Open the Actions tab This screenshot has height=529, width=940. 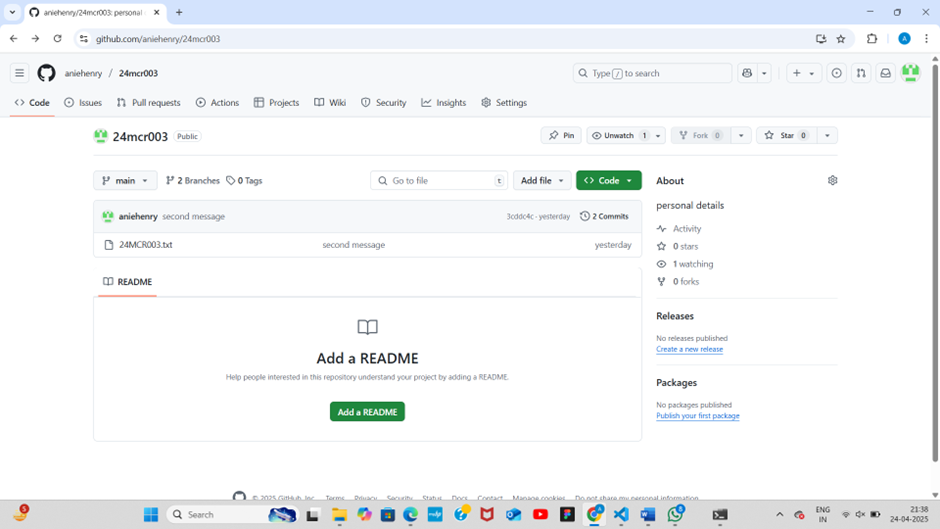(217, 103)
